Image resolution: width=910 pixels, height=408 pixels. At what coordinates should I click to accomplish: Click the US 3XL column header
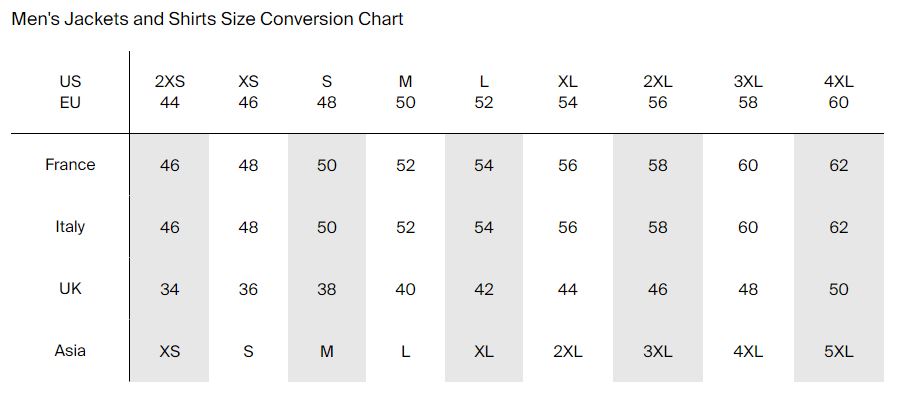[x=748, y=82]
